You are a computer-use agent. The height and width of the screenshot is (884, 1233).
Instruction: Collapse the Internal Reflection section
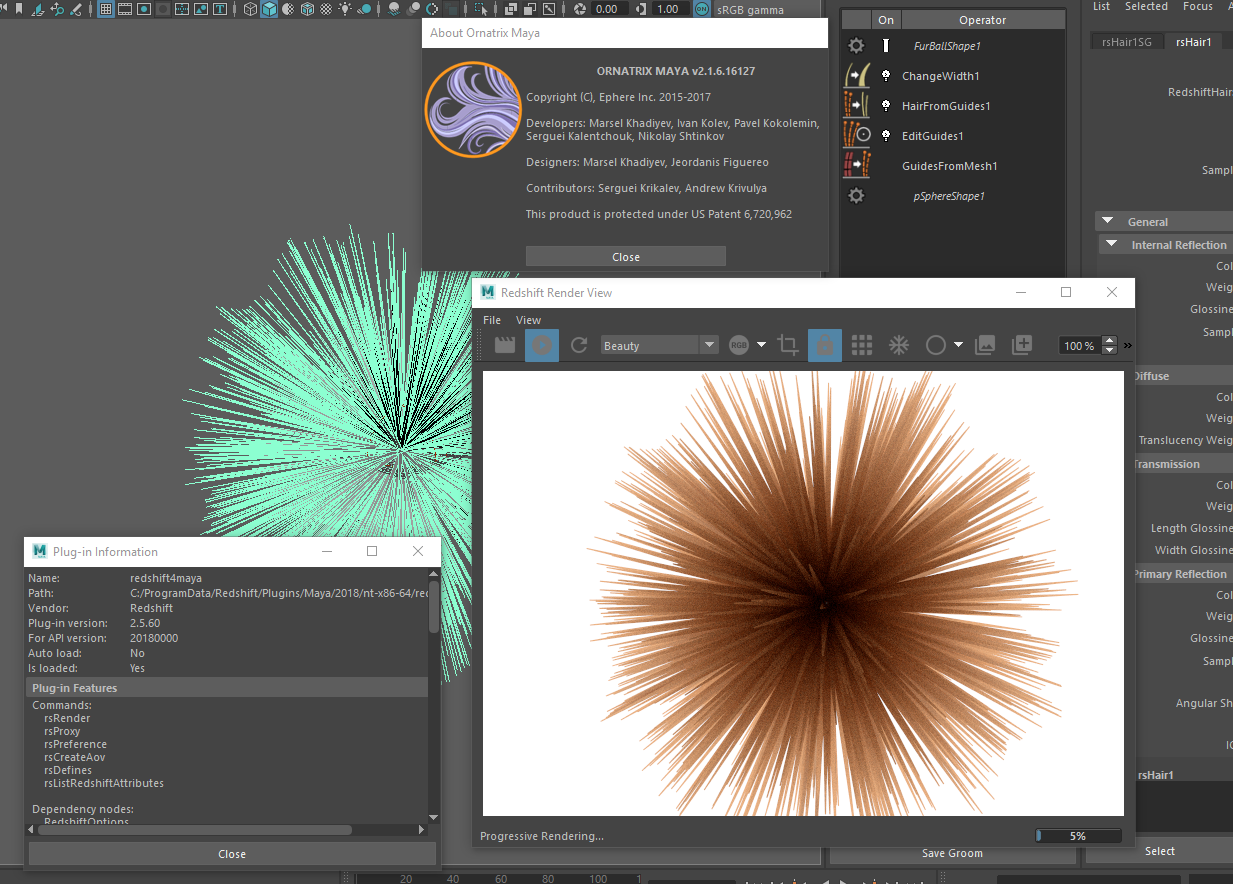pyautogui.click(x=1112, y=245)
